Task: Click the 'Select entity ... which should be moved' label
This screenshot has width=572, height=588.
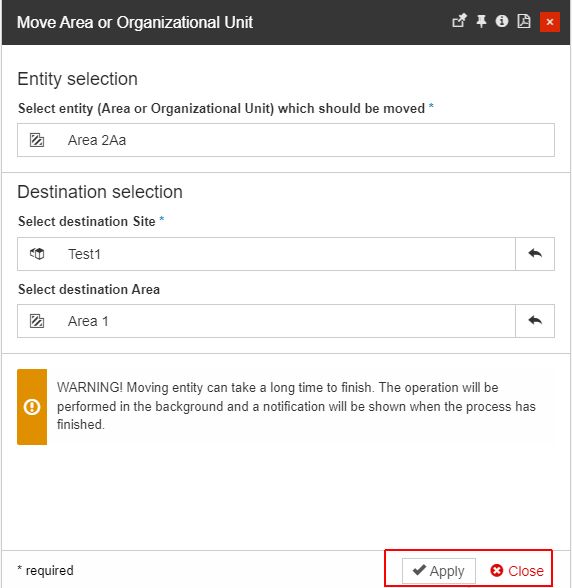Action: 221,108
